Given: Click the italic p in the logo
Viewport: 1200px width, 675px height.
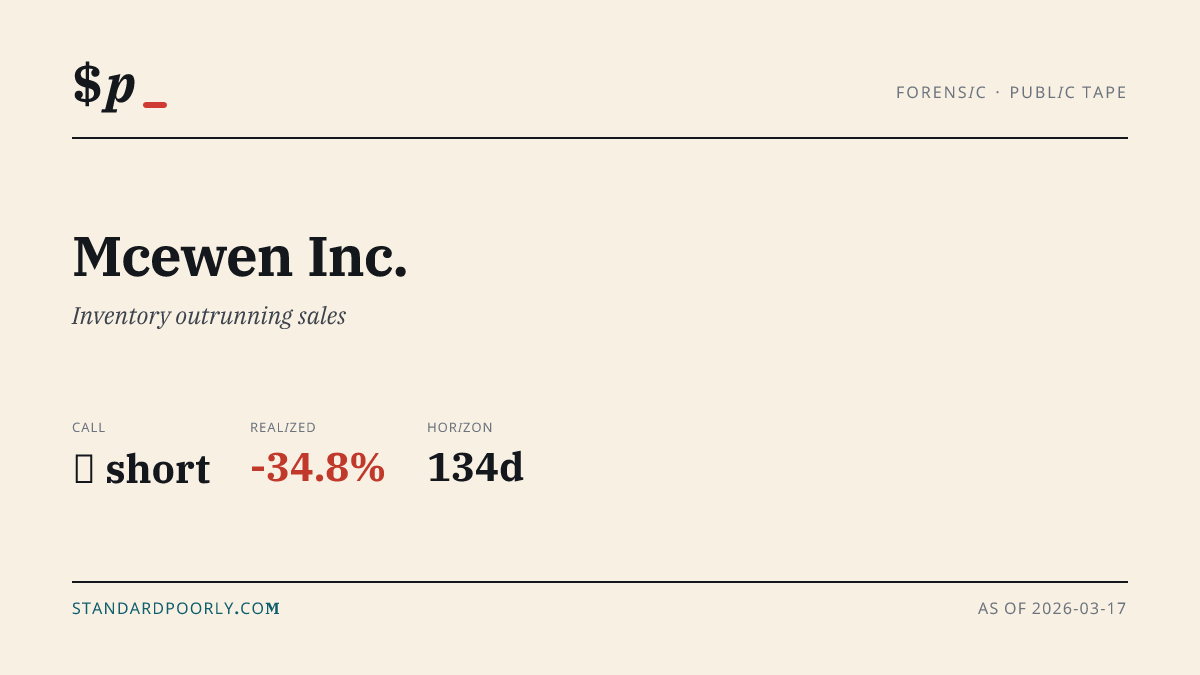Looking at the screenshot, I should (120, 88).
